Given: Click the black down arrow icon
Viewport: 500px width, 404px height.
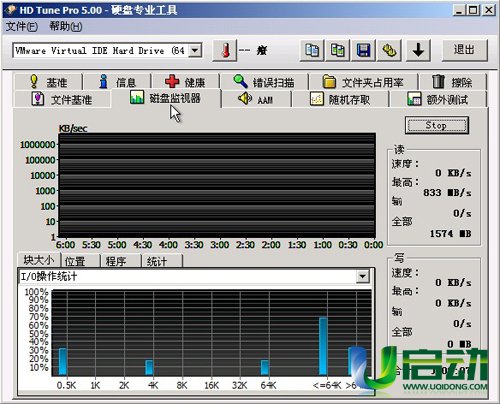Looking at the screenshot, I should coord(418,50).
